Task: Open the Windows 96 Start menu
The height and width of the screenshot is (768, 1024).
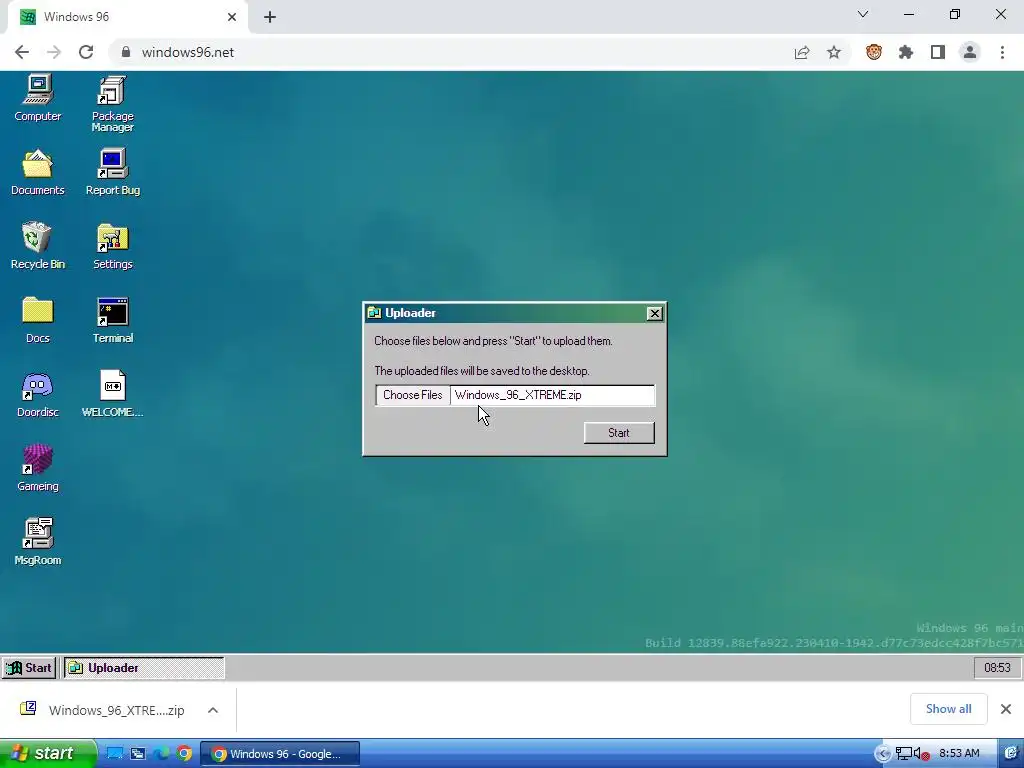Action: (29, 667)
